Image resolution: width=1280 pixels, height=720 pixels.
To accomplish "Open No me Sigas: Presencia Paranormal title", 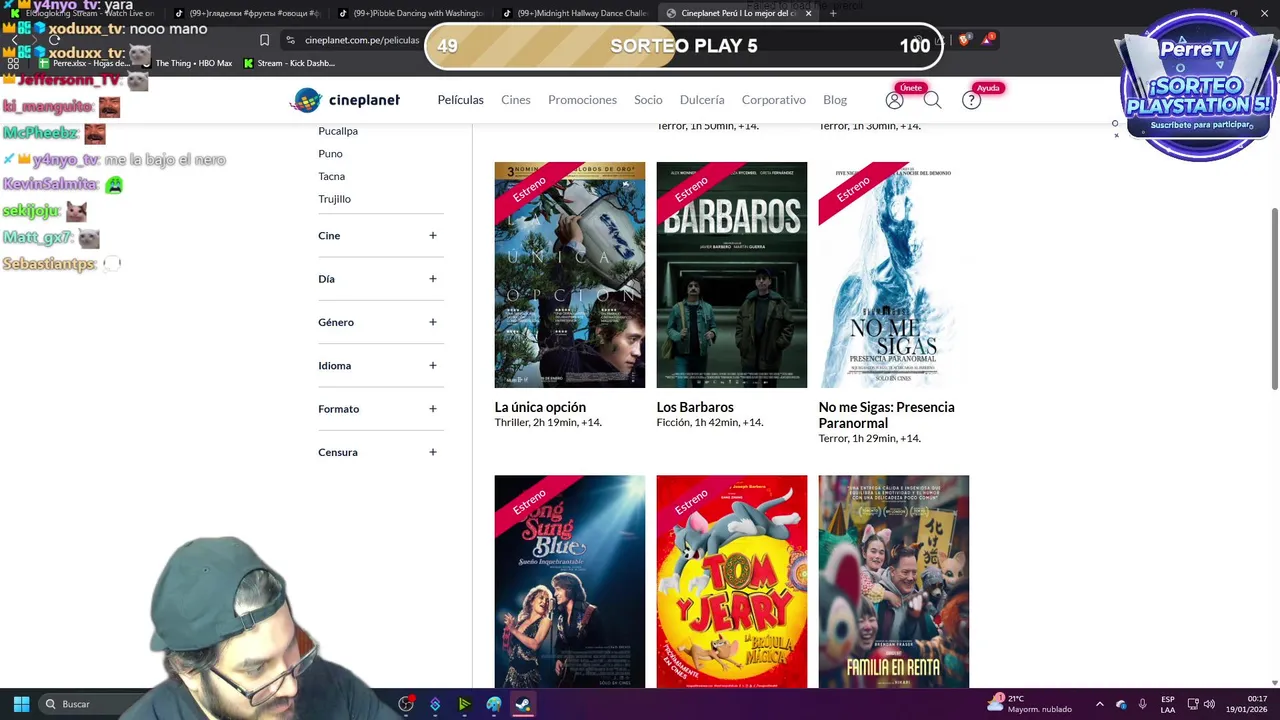I will 886,415.
